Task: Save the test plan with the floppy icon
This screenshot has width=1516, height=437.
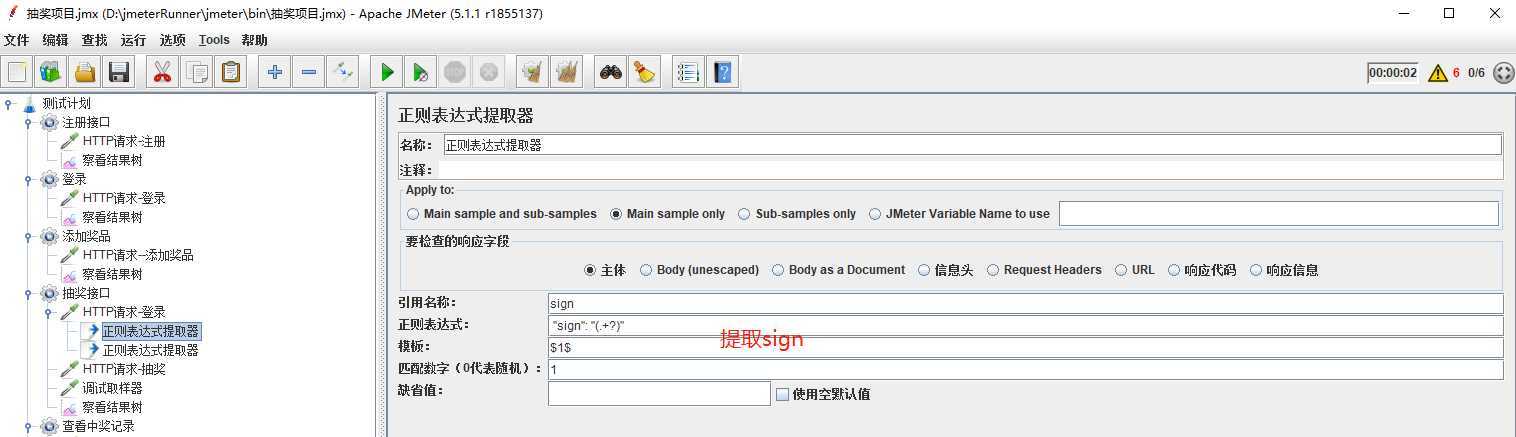Action: click(119, 72)
